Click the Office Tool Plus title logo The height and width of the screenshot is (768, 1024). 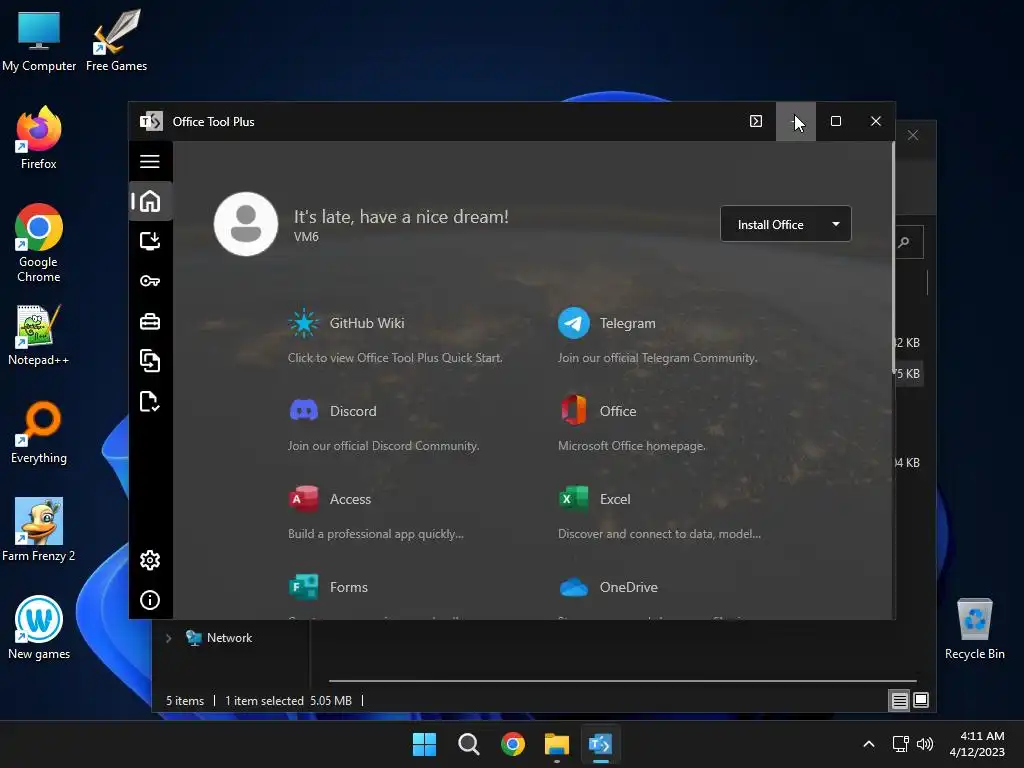[151, 121]
